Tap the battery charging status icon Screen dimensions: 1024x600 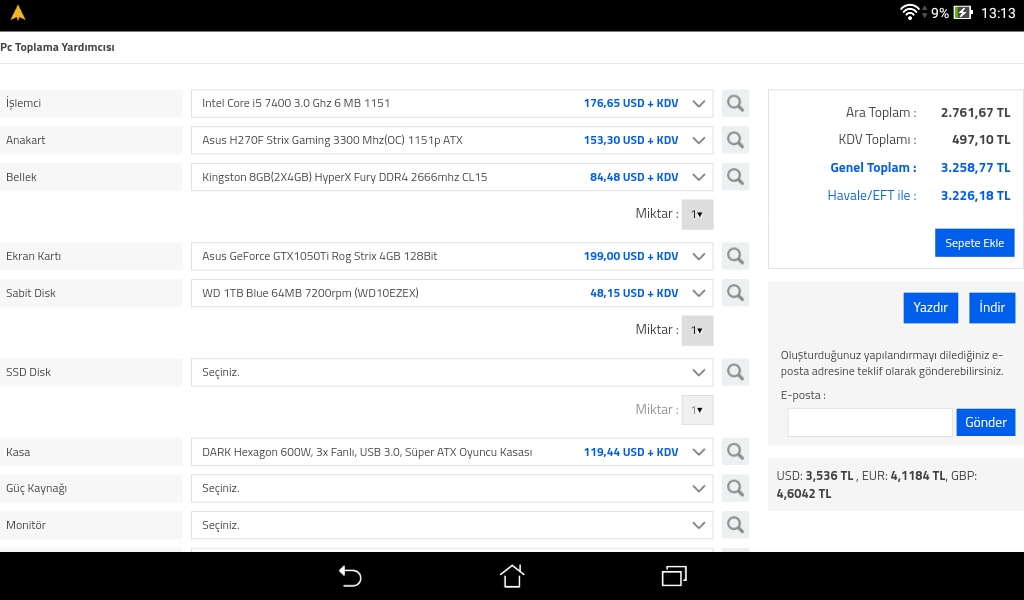(963, 12)
